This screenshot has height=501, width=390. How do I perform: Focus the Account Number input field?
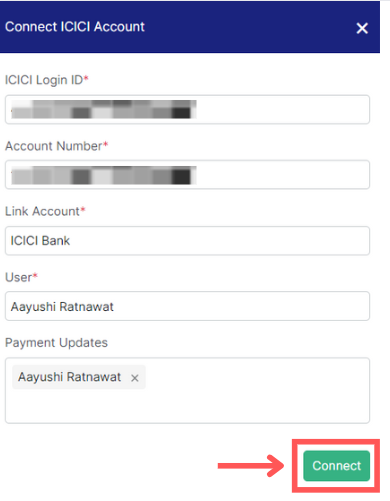187,175
